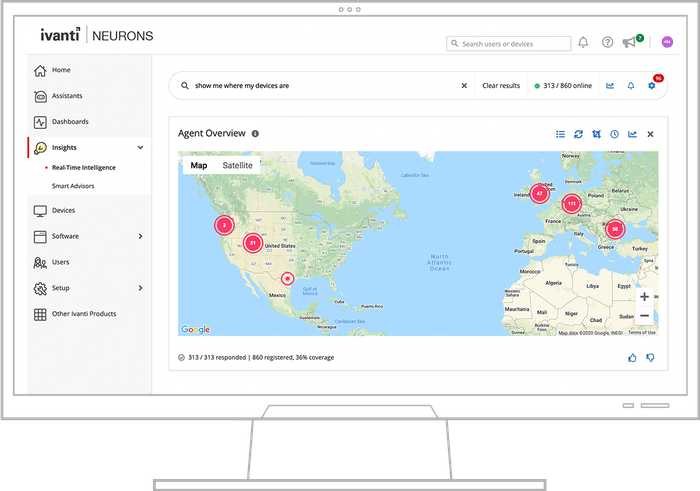The image size is (700, 491).
Task: Click the list view icon in Agent Overview
Action: click(561, 134)
